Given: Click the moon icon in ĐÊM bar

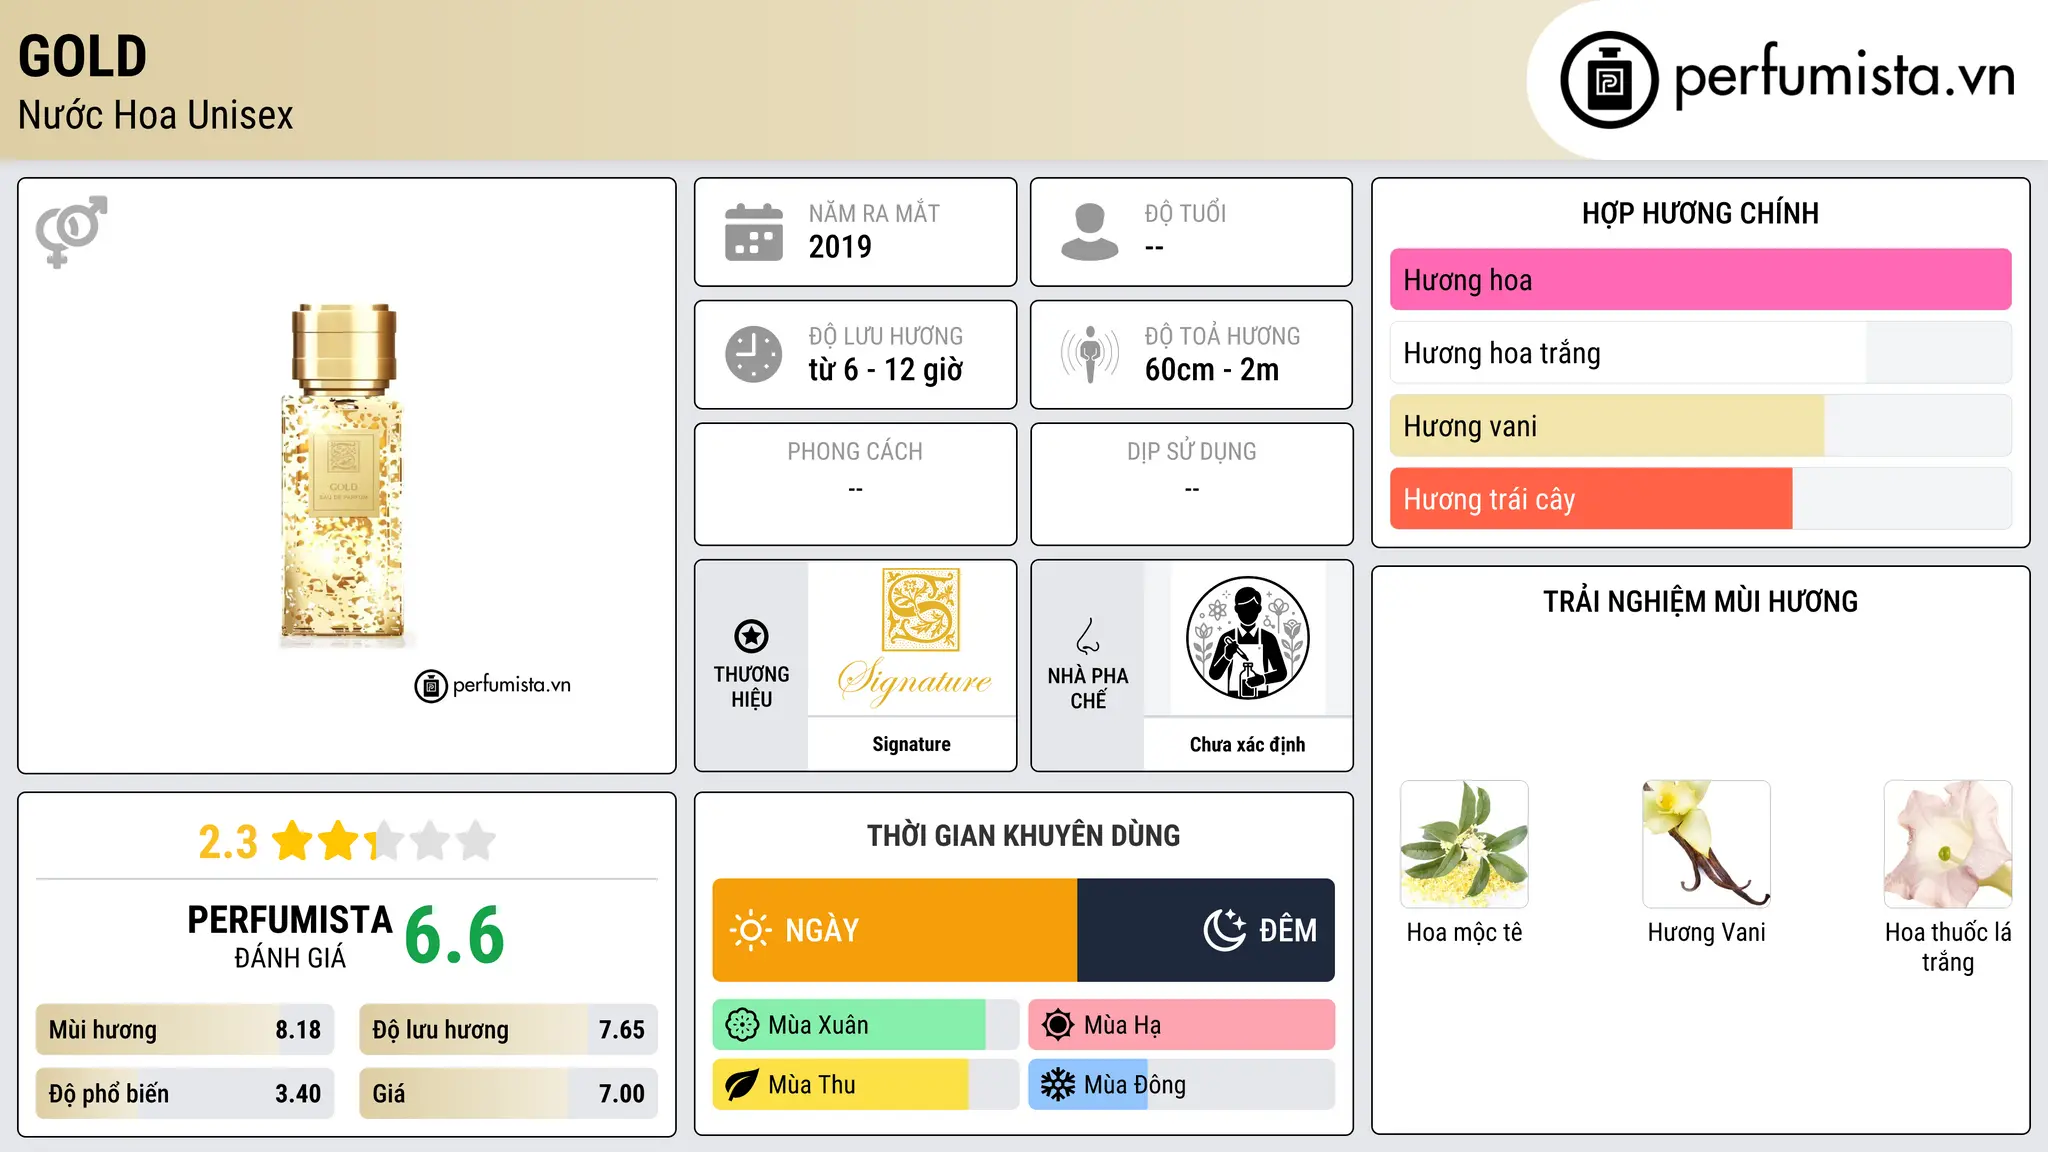Looking at the screenshot, I should pyautogui.click(x=1225, y=930).
